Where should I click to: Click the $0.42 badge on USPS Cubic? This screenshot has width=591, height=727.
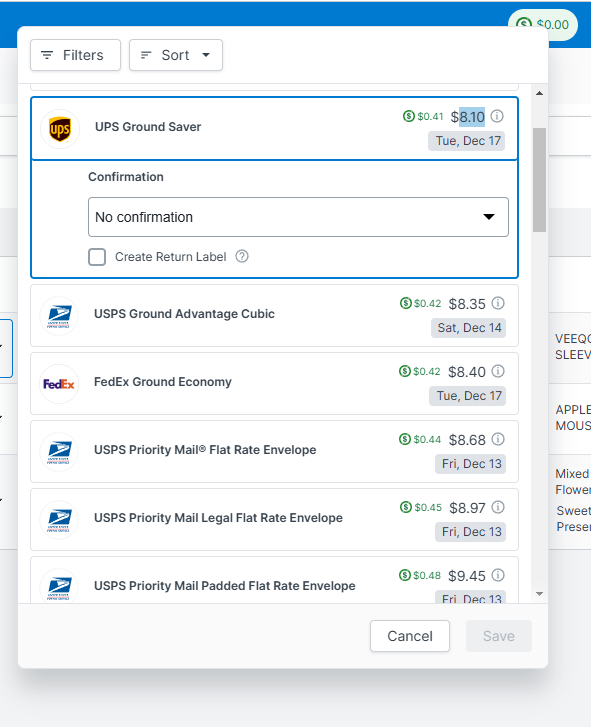tap(420, 303)
